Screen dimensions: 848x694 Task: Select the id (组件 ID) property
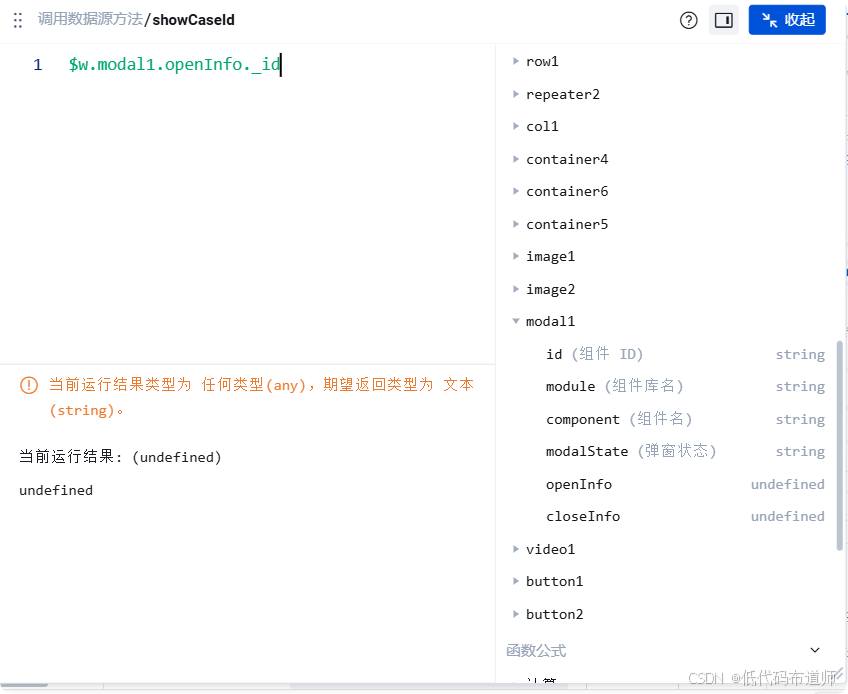685,354
